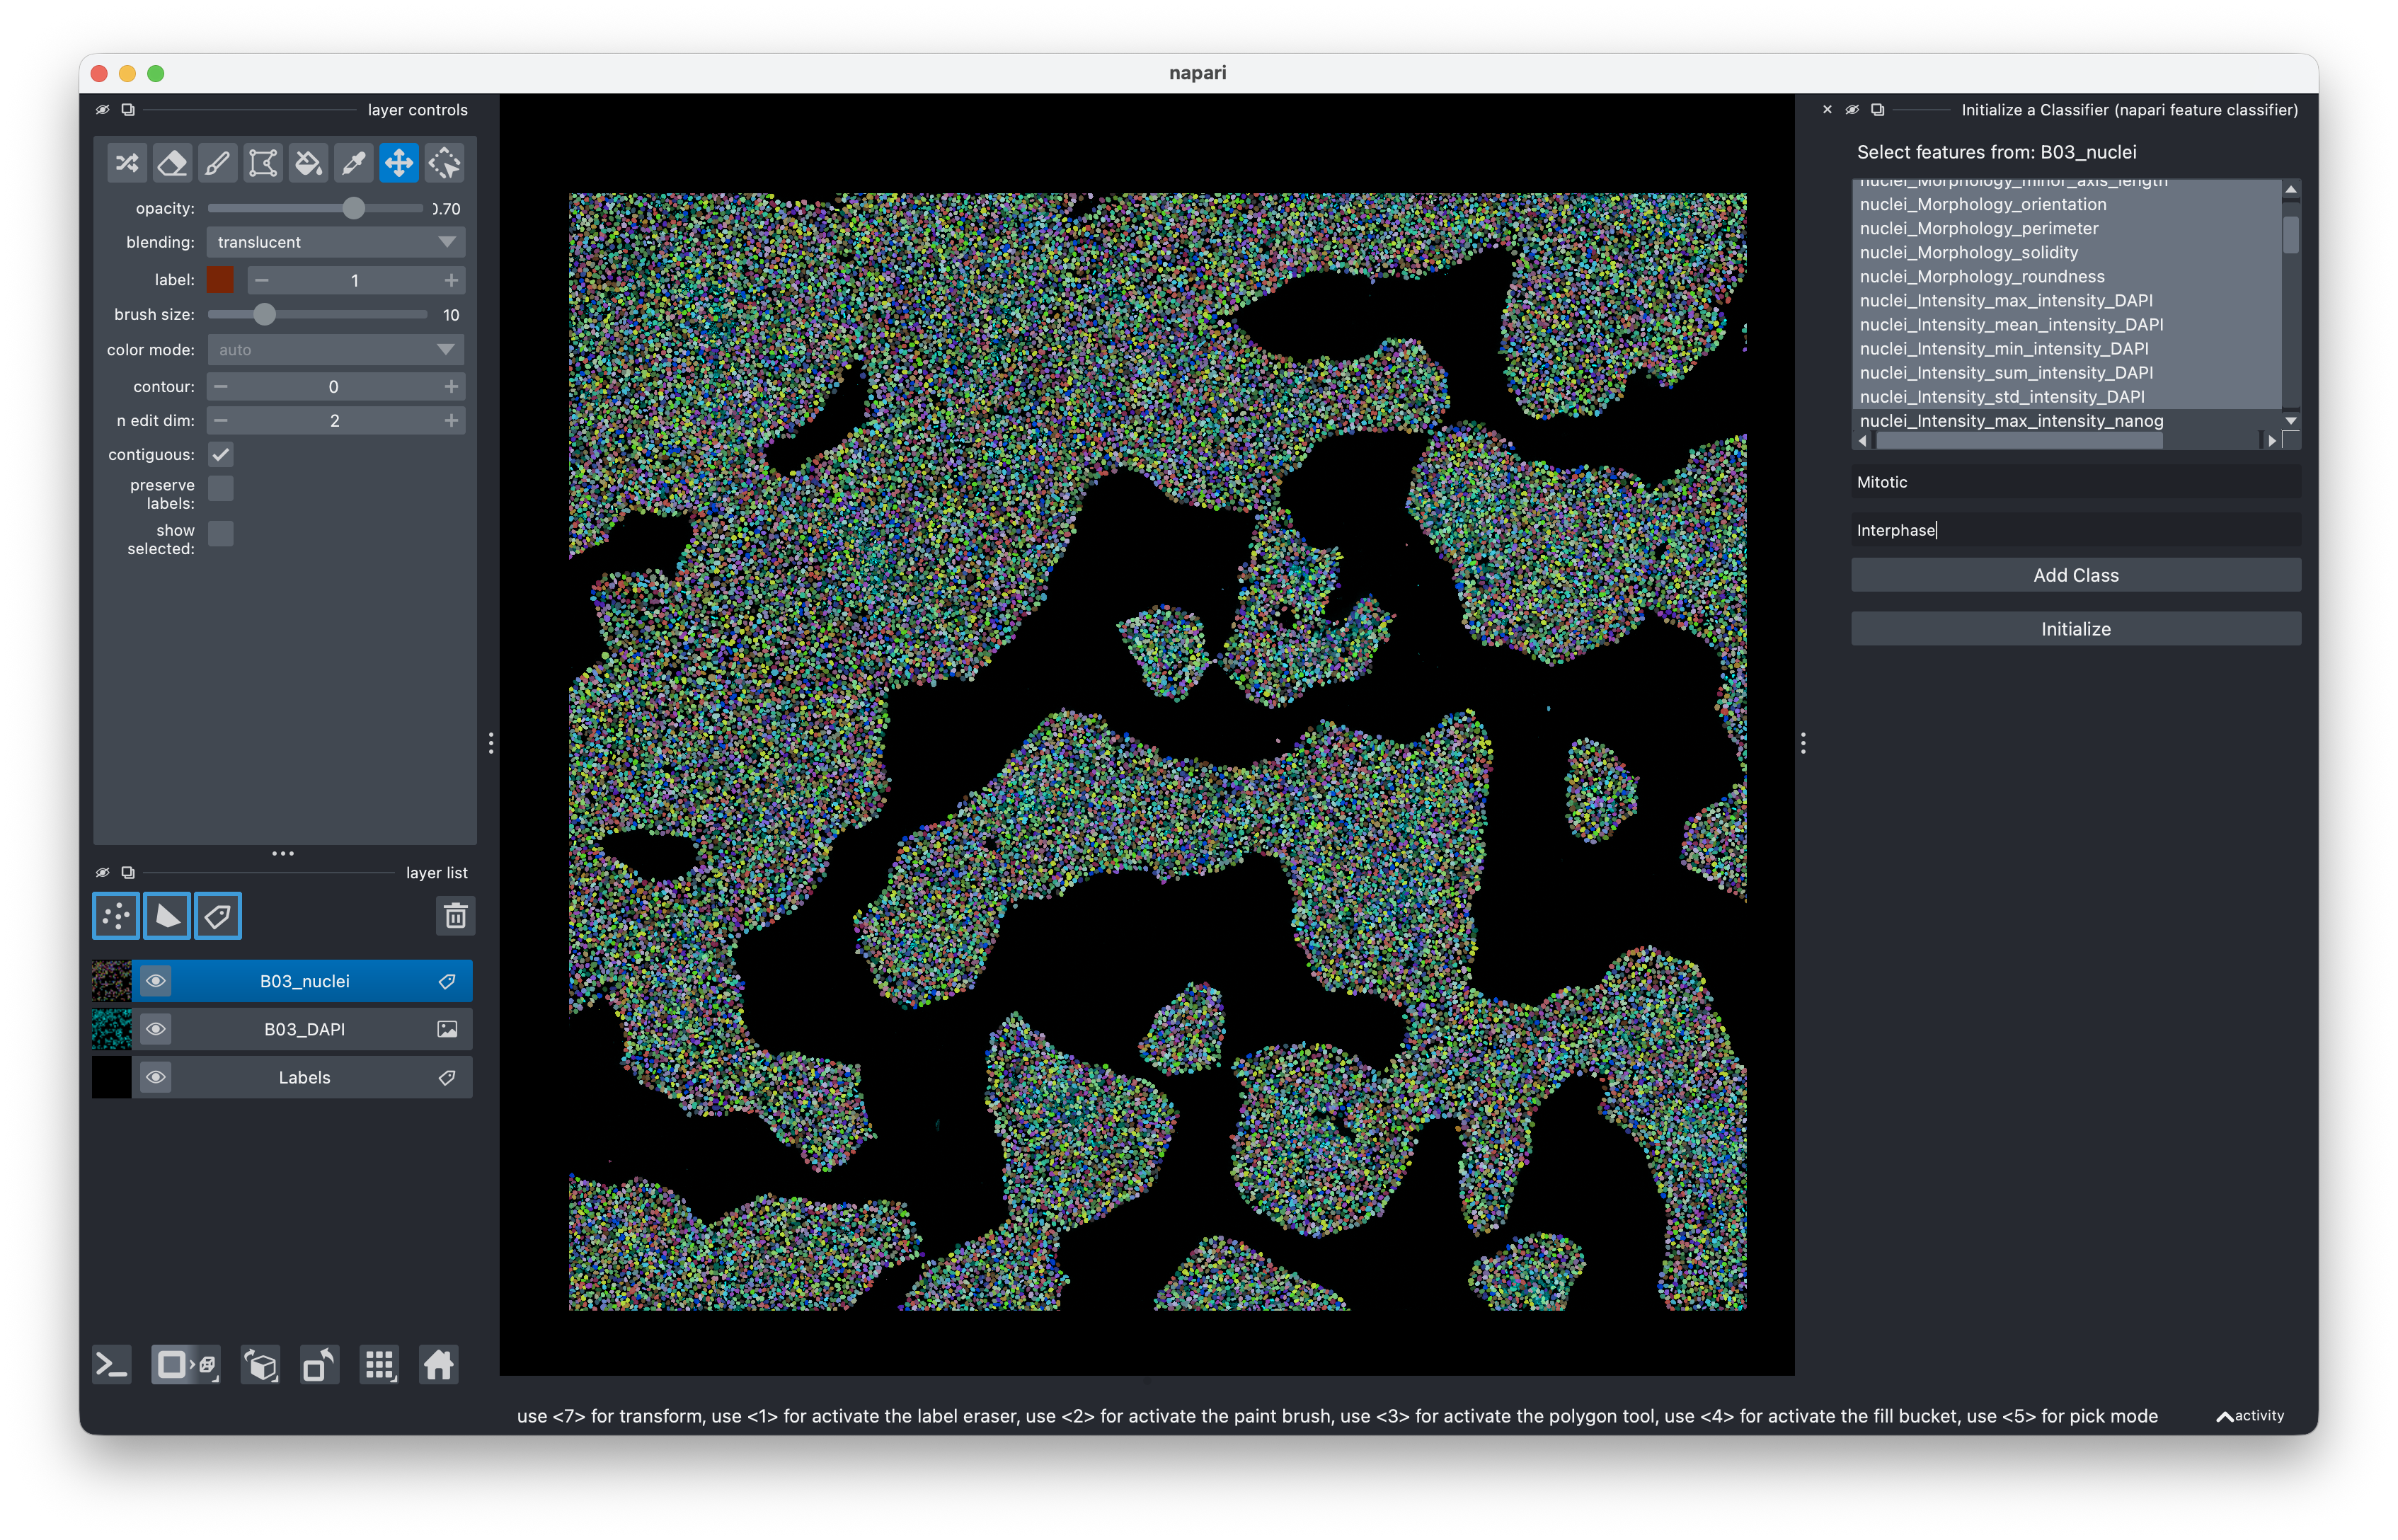The image size is (2398, 1540).
Task: Open the blending dropdown
Action: (335, 241)
